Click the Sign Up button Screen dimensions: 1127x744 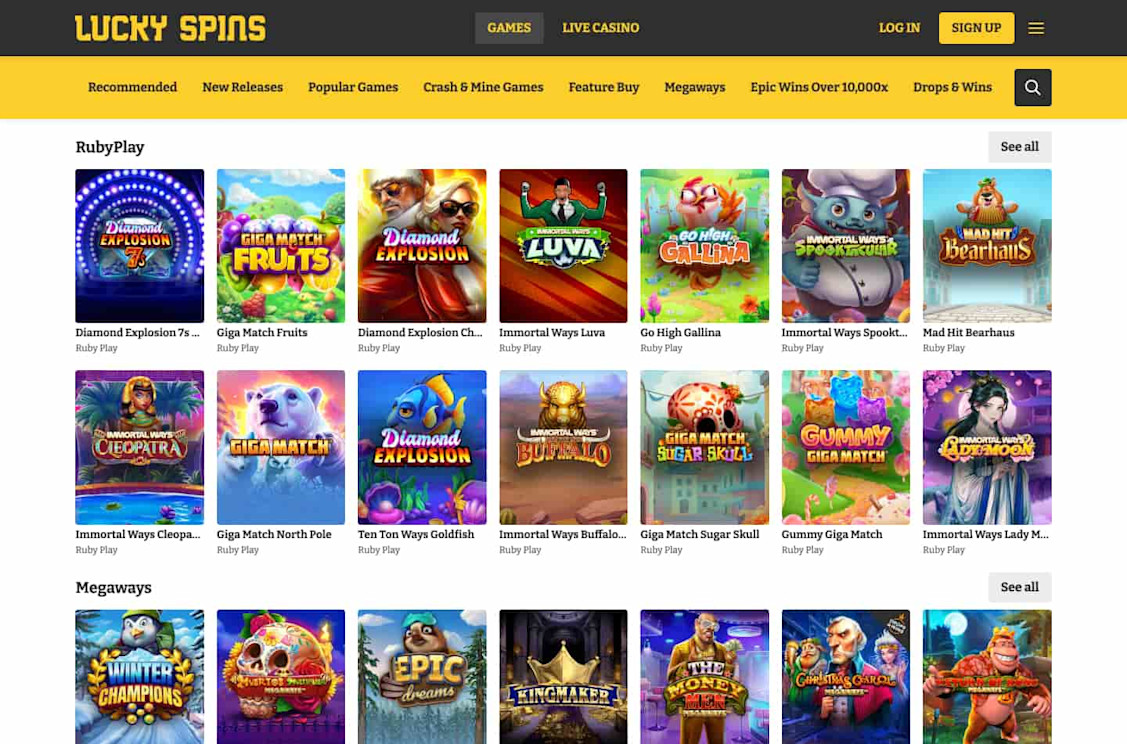point(976,28)
